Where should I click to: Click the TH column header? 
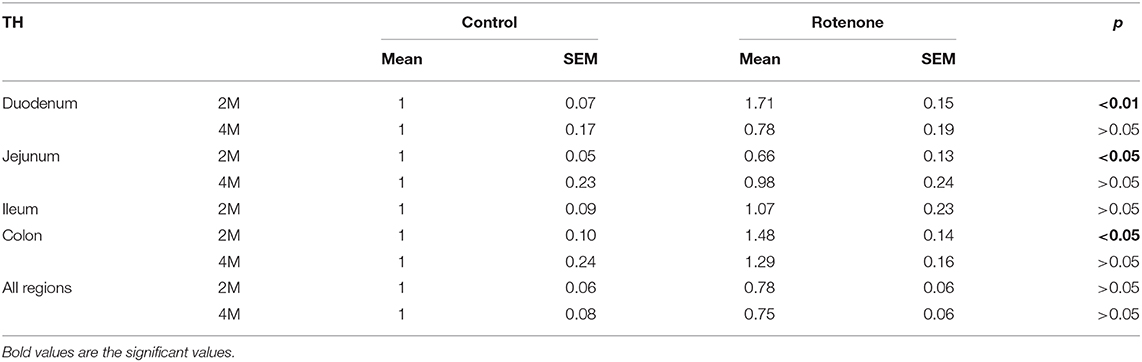11,23
